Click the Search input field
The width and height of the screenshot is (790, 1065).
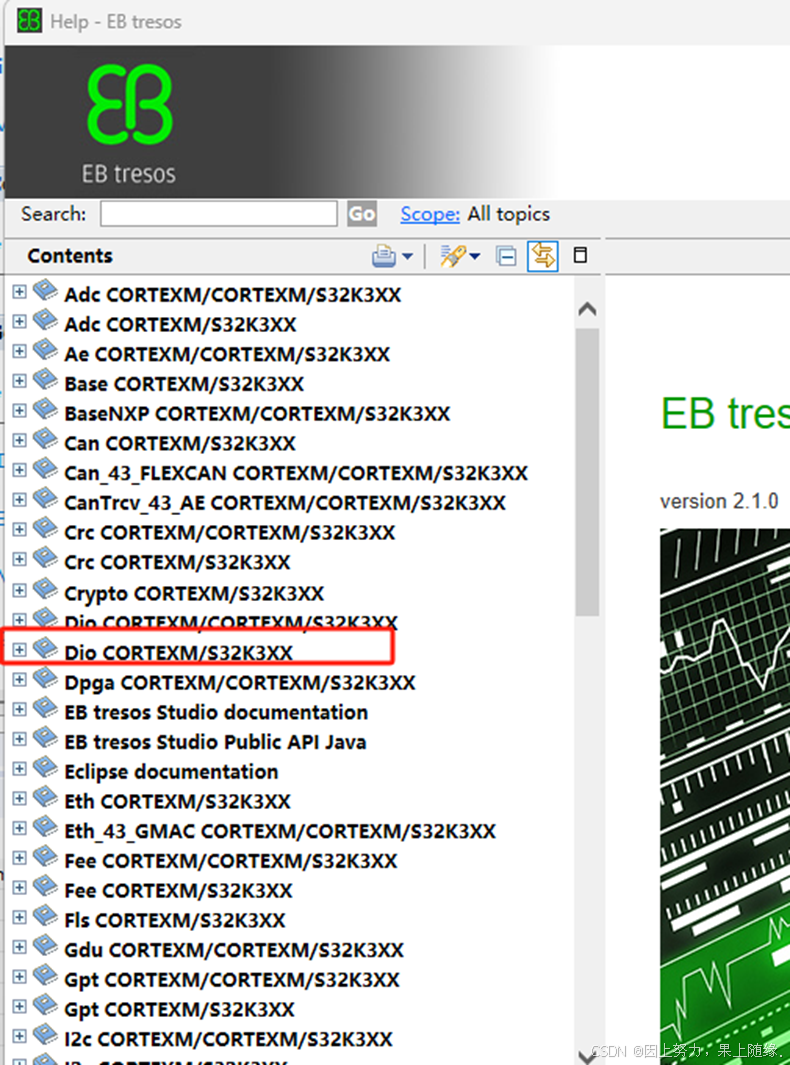tap(218, 214)
